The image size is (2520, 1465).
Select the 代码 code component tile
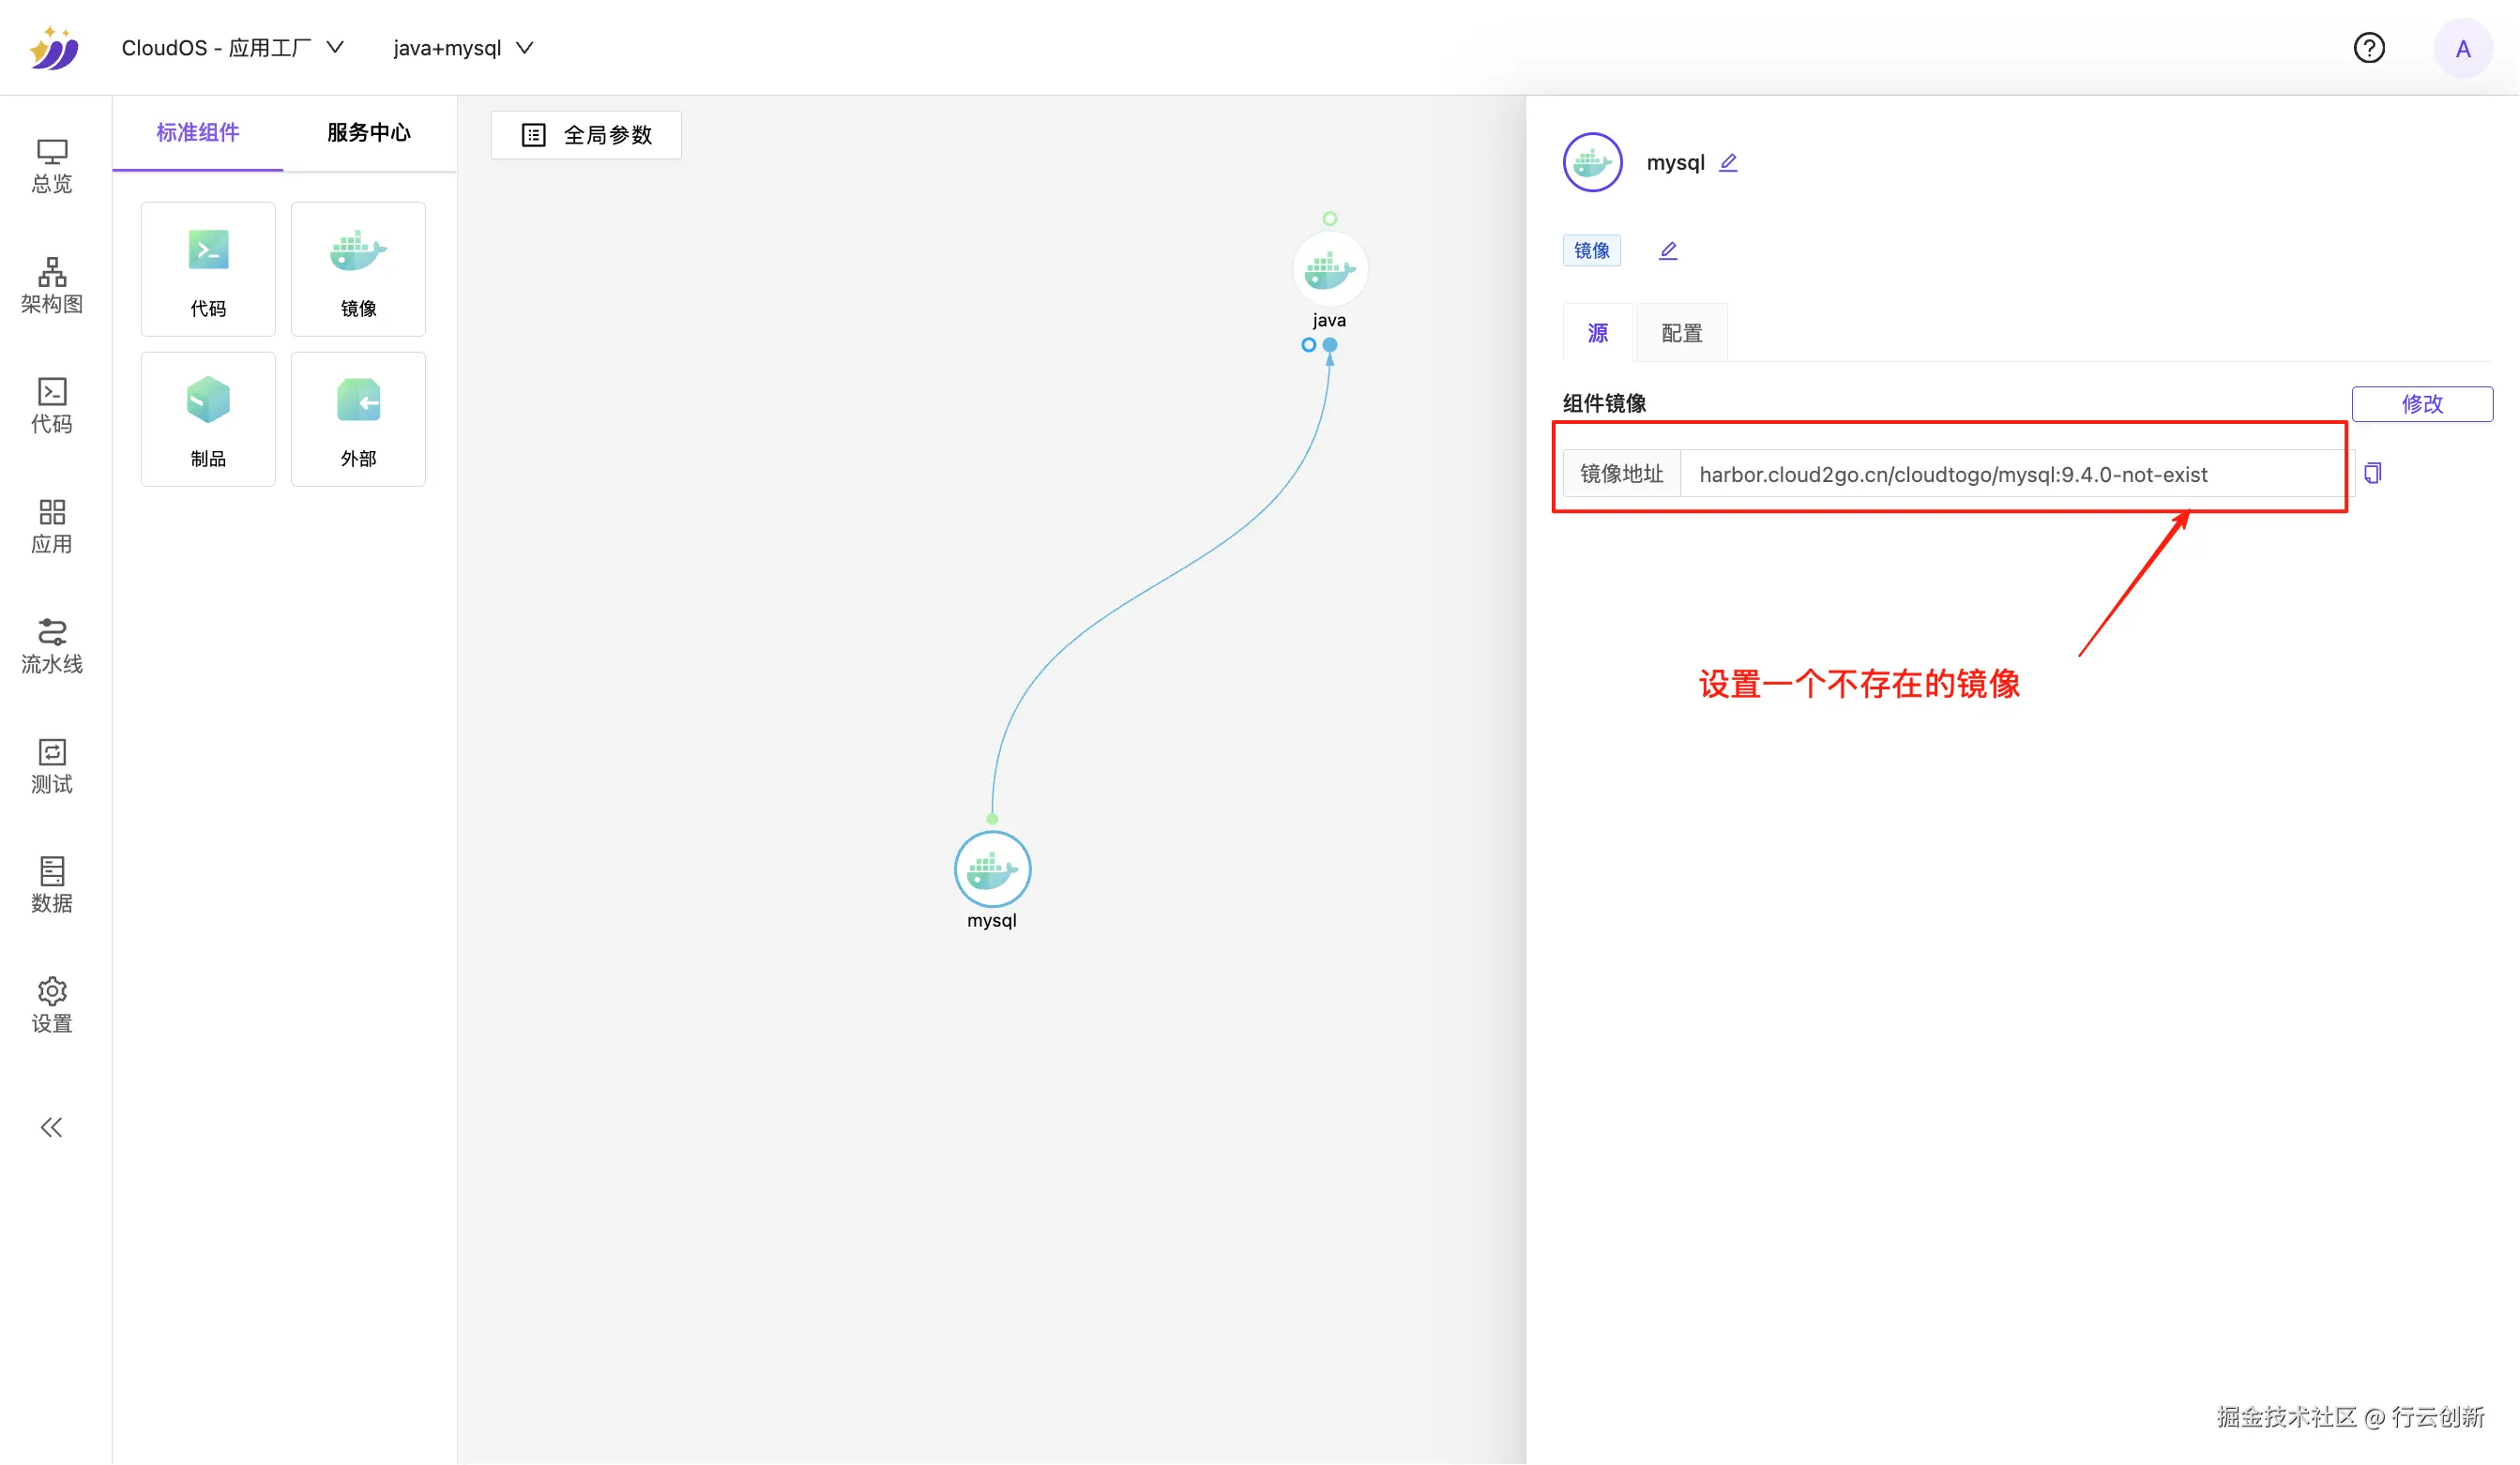[x=208, y=269]
